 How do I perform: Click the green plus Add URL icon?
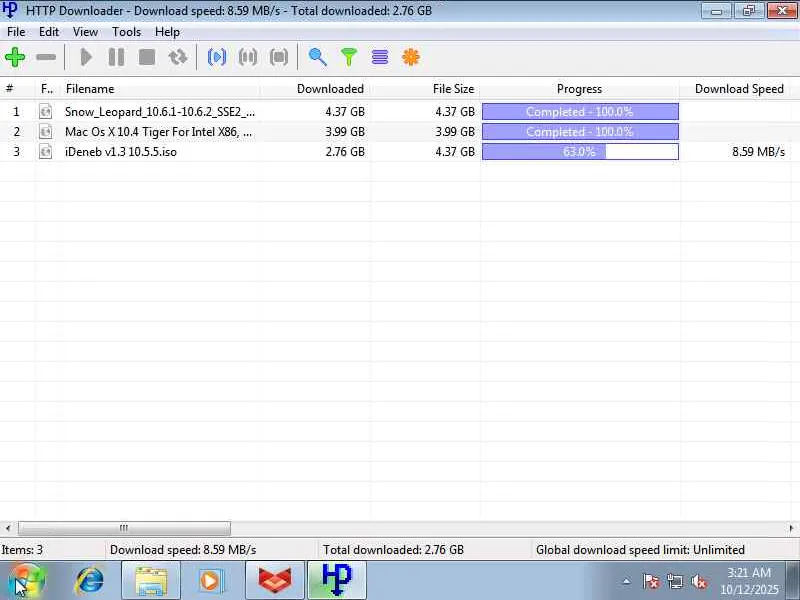point(15,57)
